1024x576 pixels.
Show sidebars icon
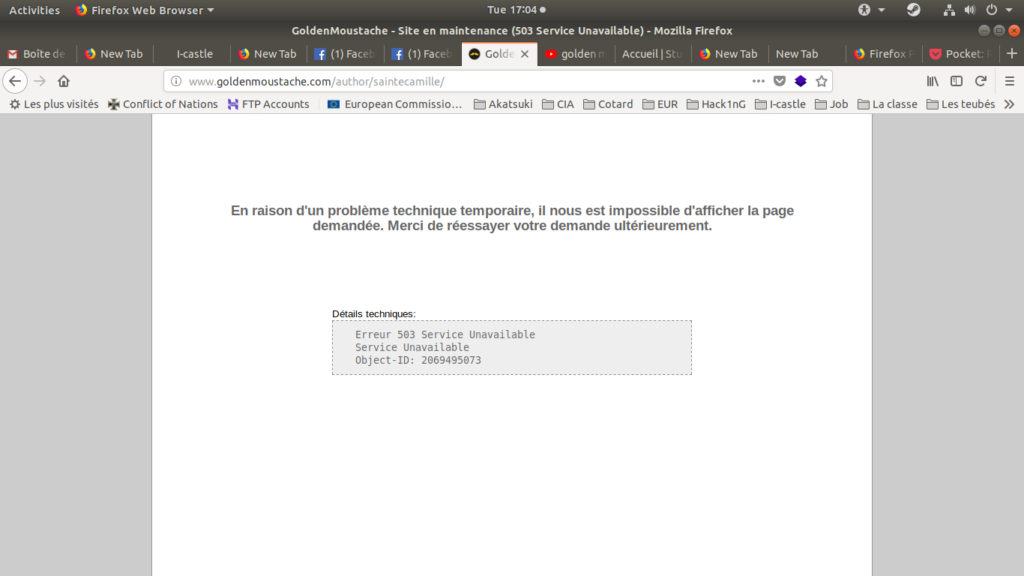click(x=957, y=81)
